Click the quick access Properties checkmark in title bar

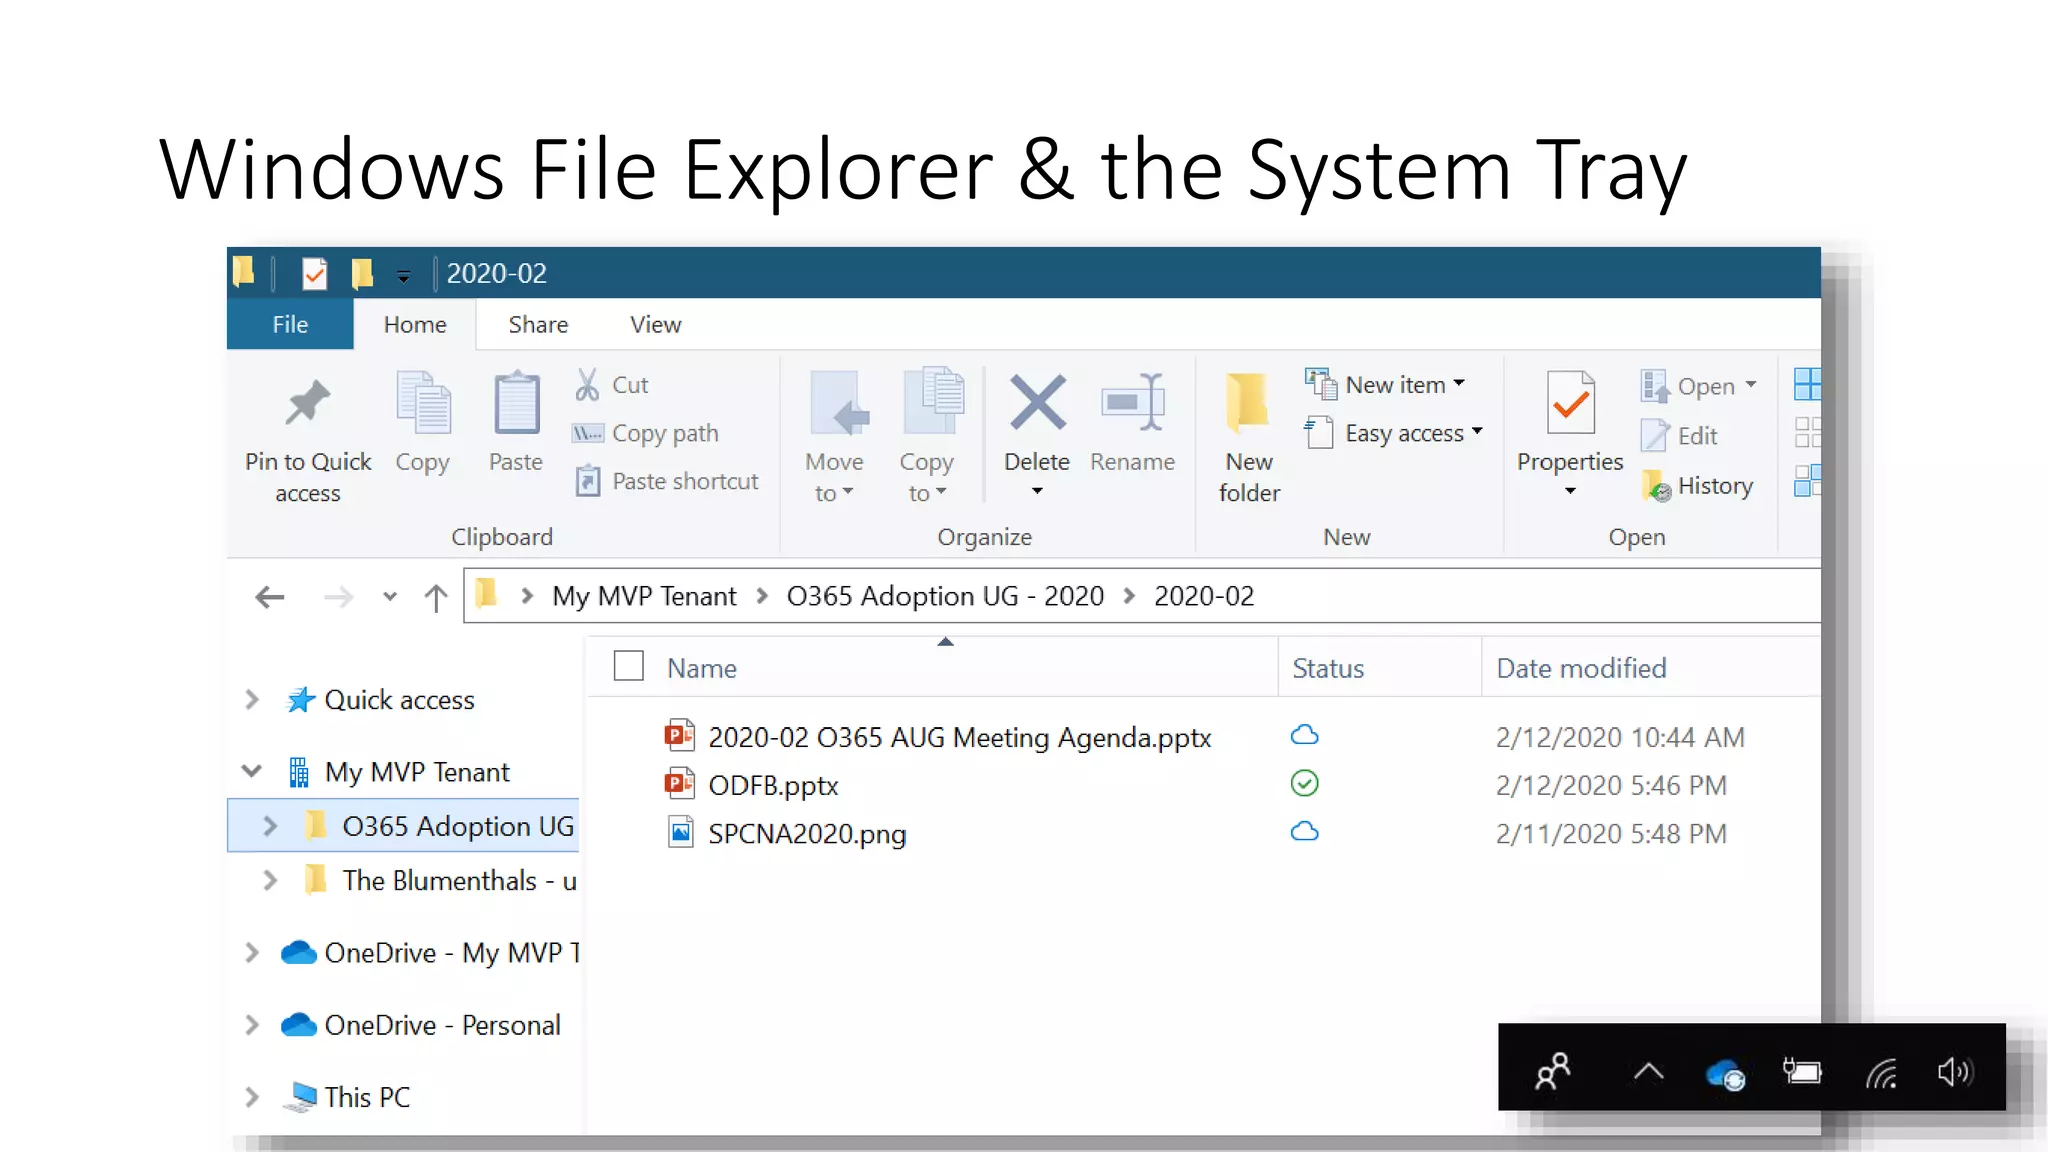(314, 273)
